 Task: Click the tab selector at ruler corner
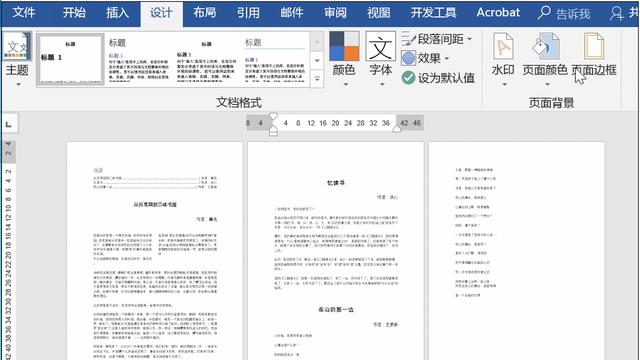[x=9, y=124]
